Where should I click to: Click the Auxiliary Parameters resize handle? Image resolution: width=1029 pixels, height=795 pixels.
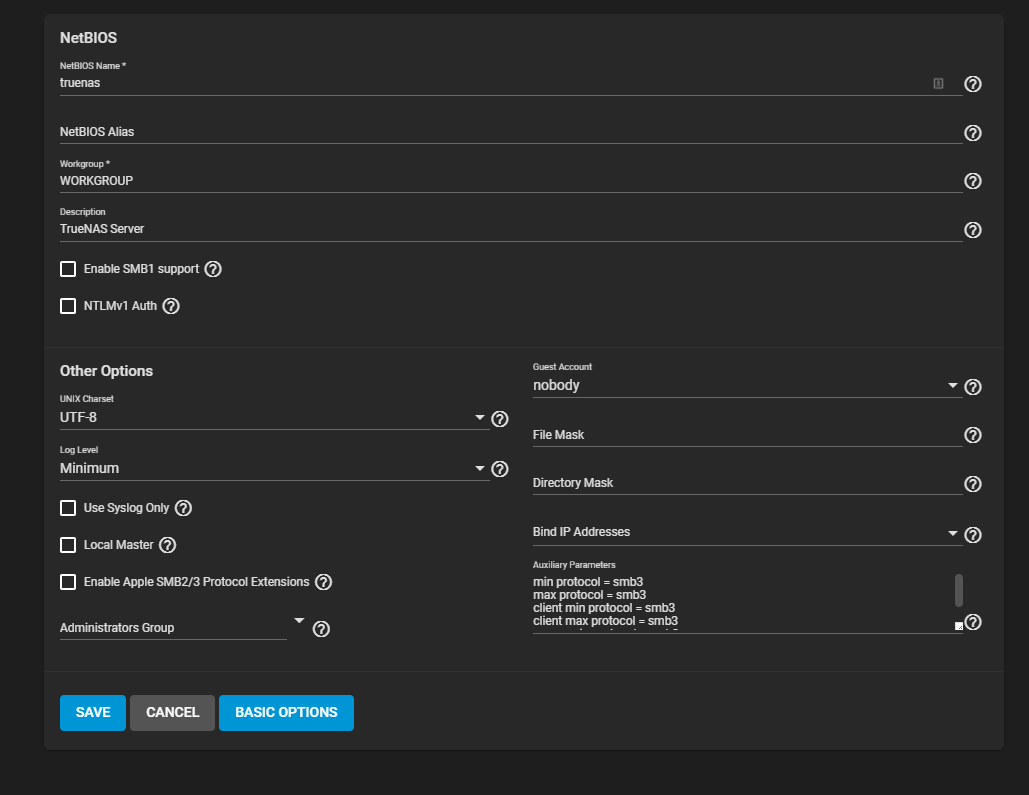[959, 626]
